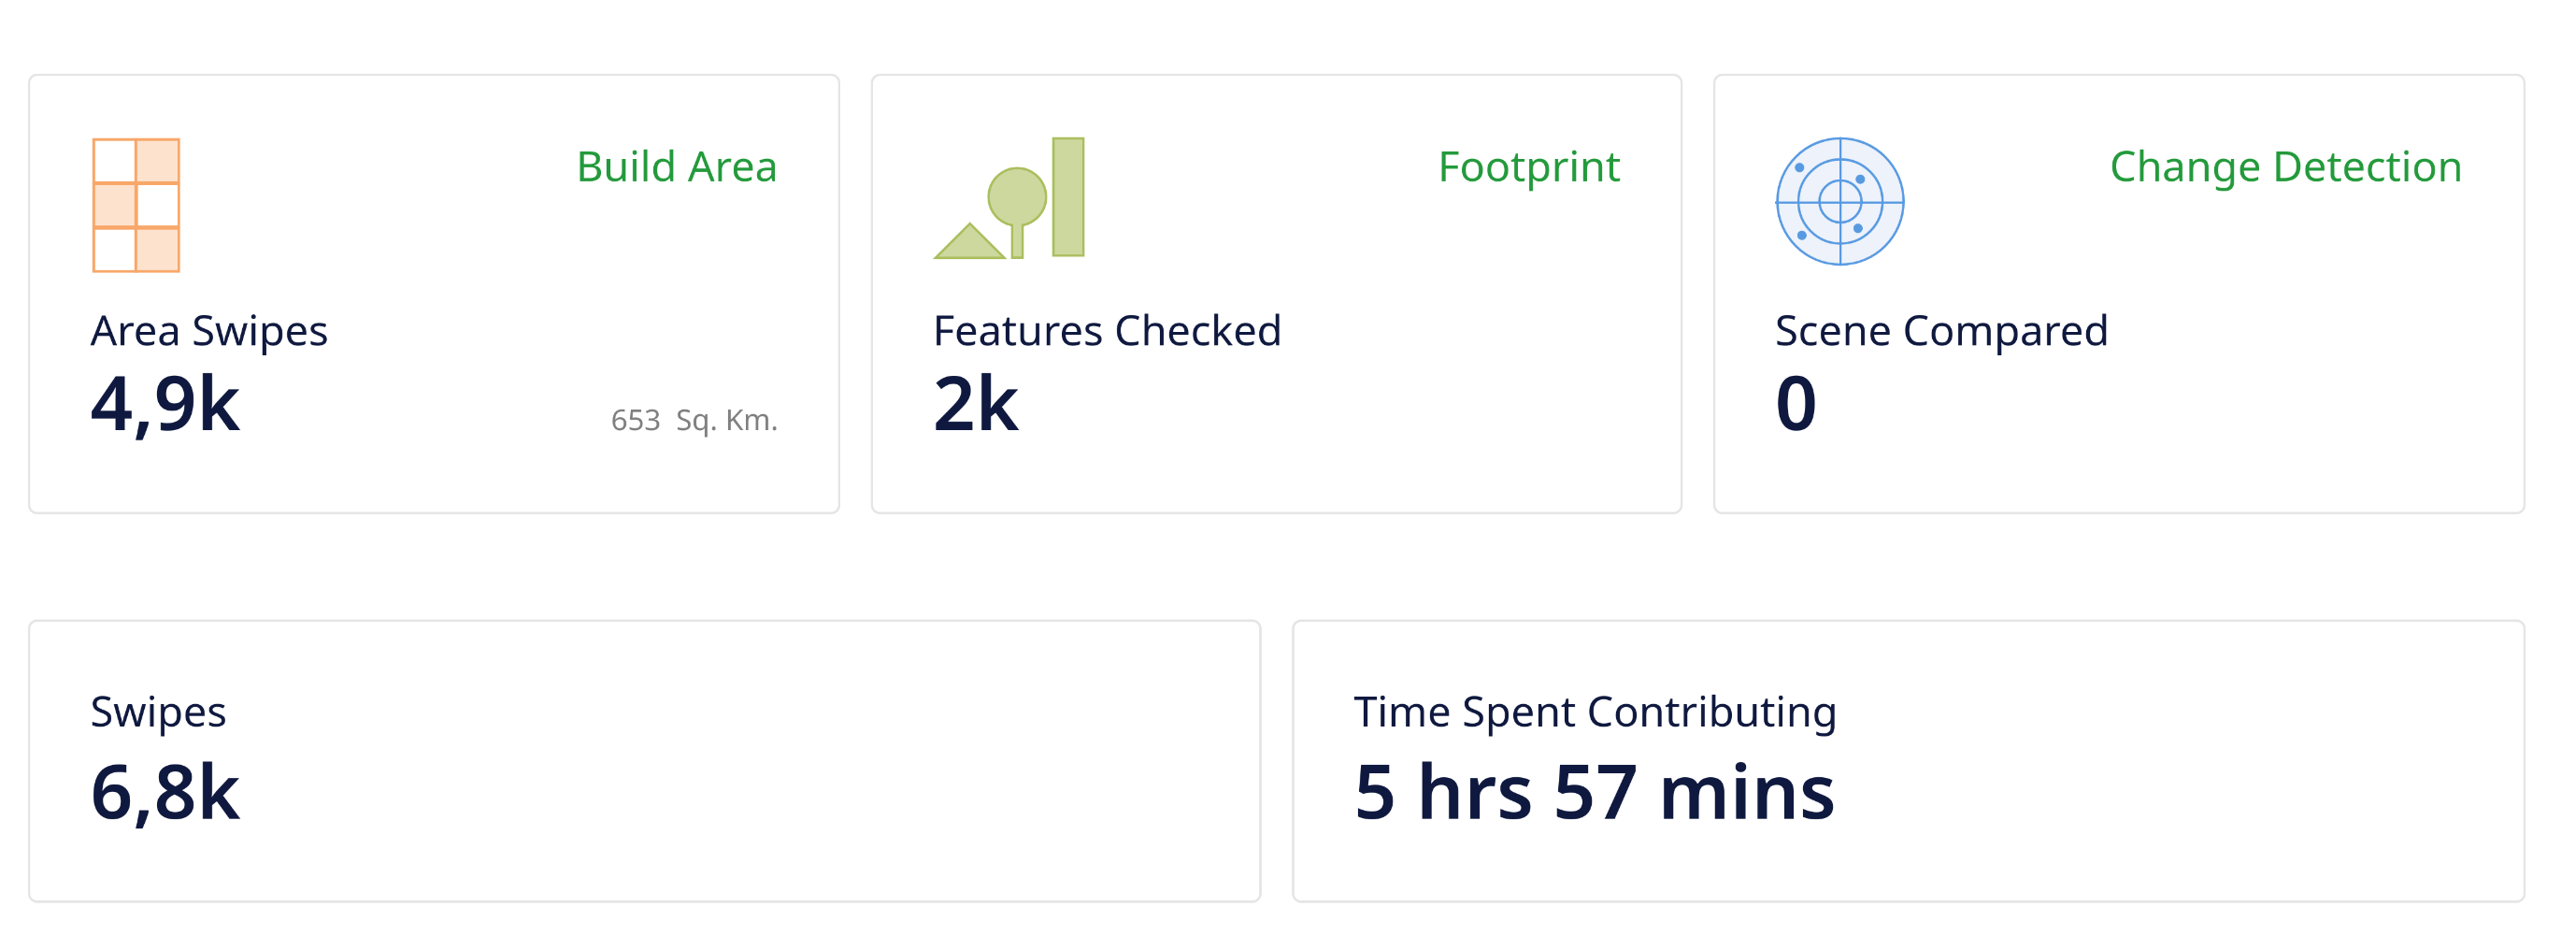The image size is (2576, 950).
Task: Click the 653 Sq. Km. text
Action: 694,420
